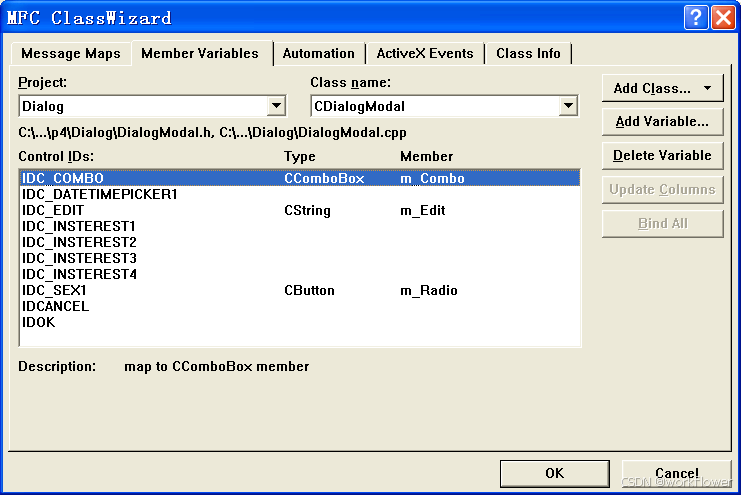Click the Add Variable button
The width and height of the screenshot is (741, 495).
(x=662, y=122)
